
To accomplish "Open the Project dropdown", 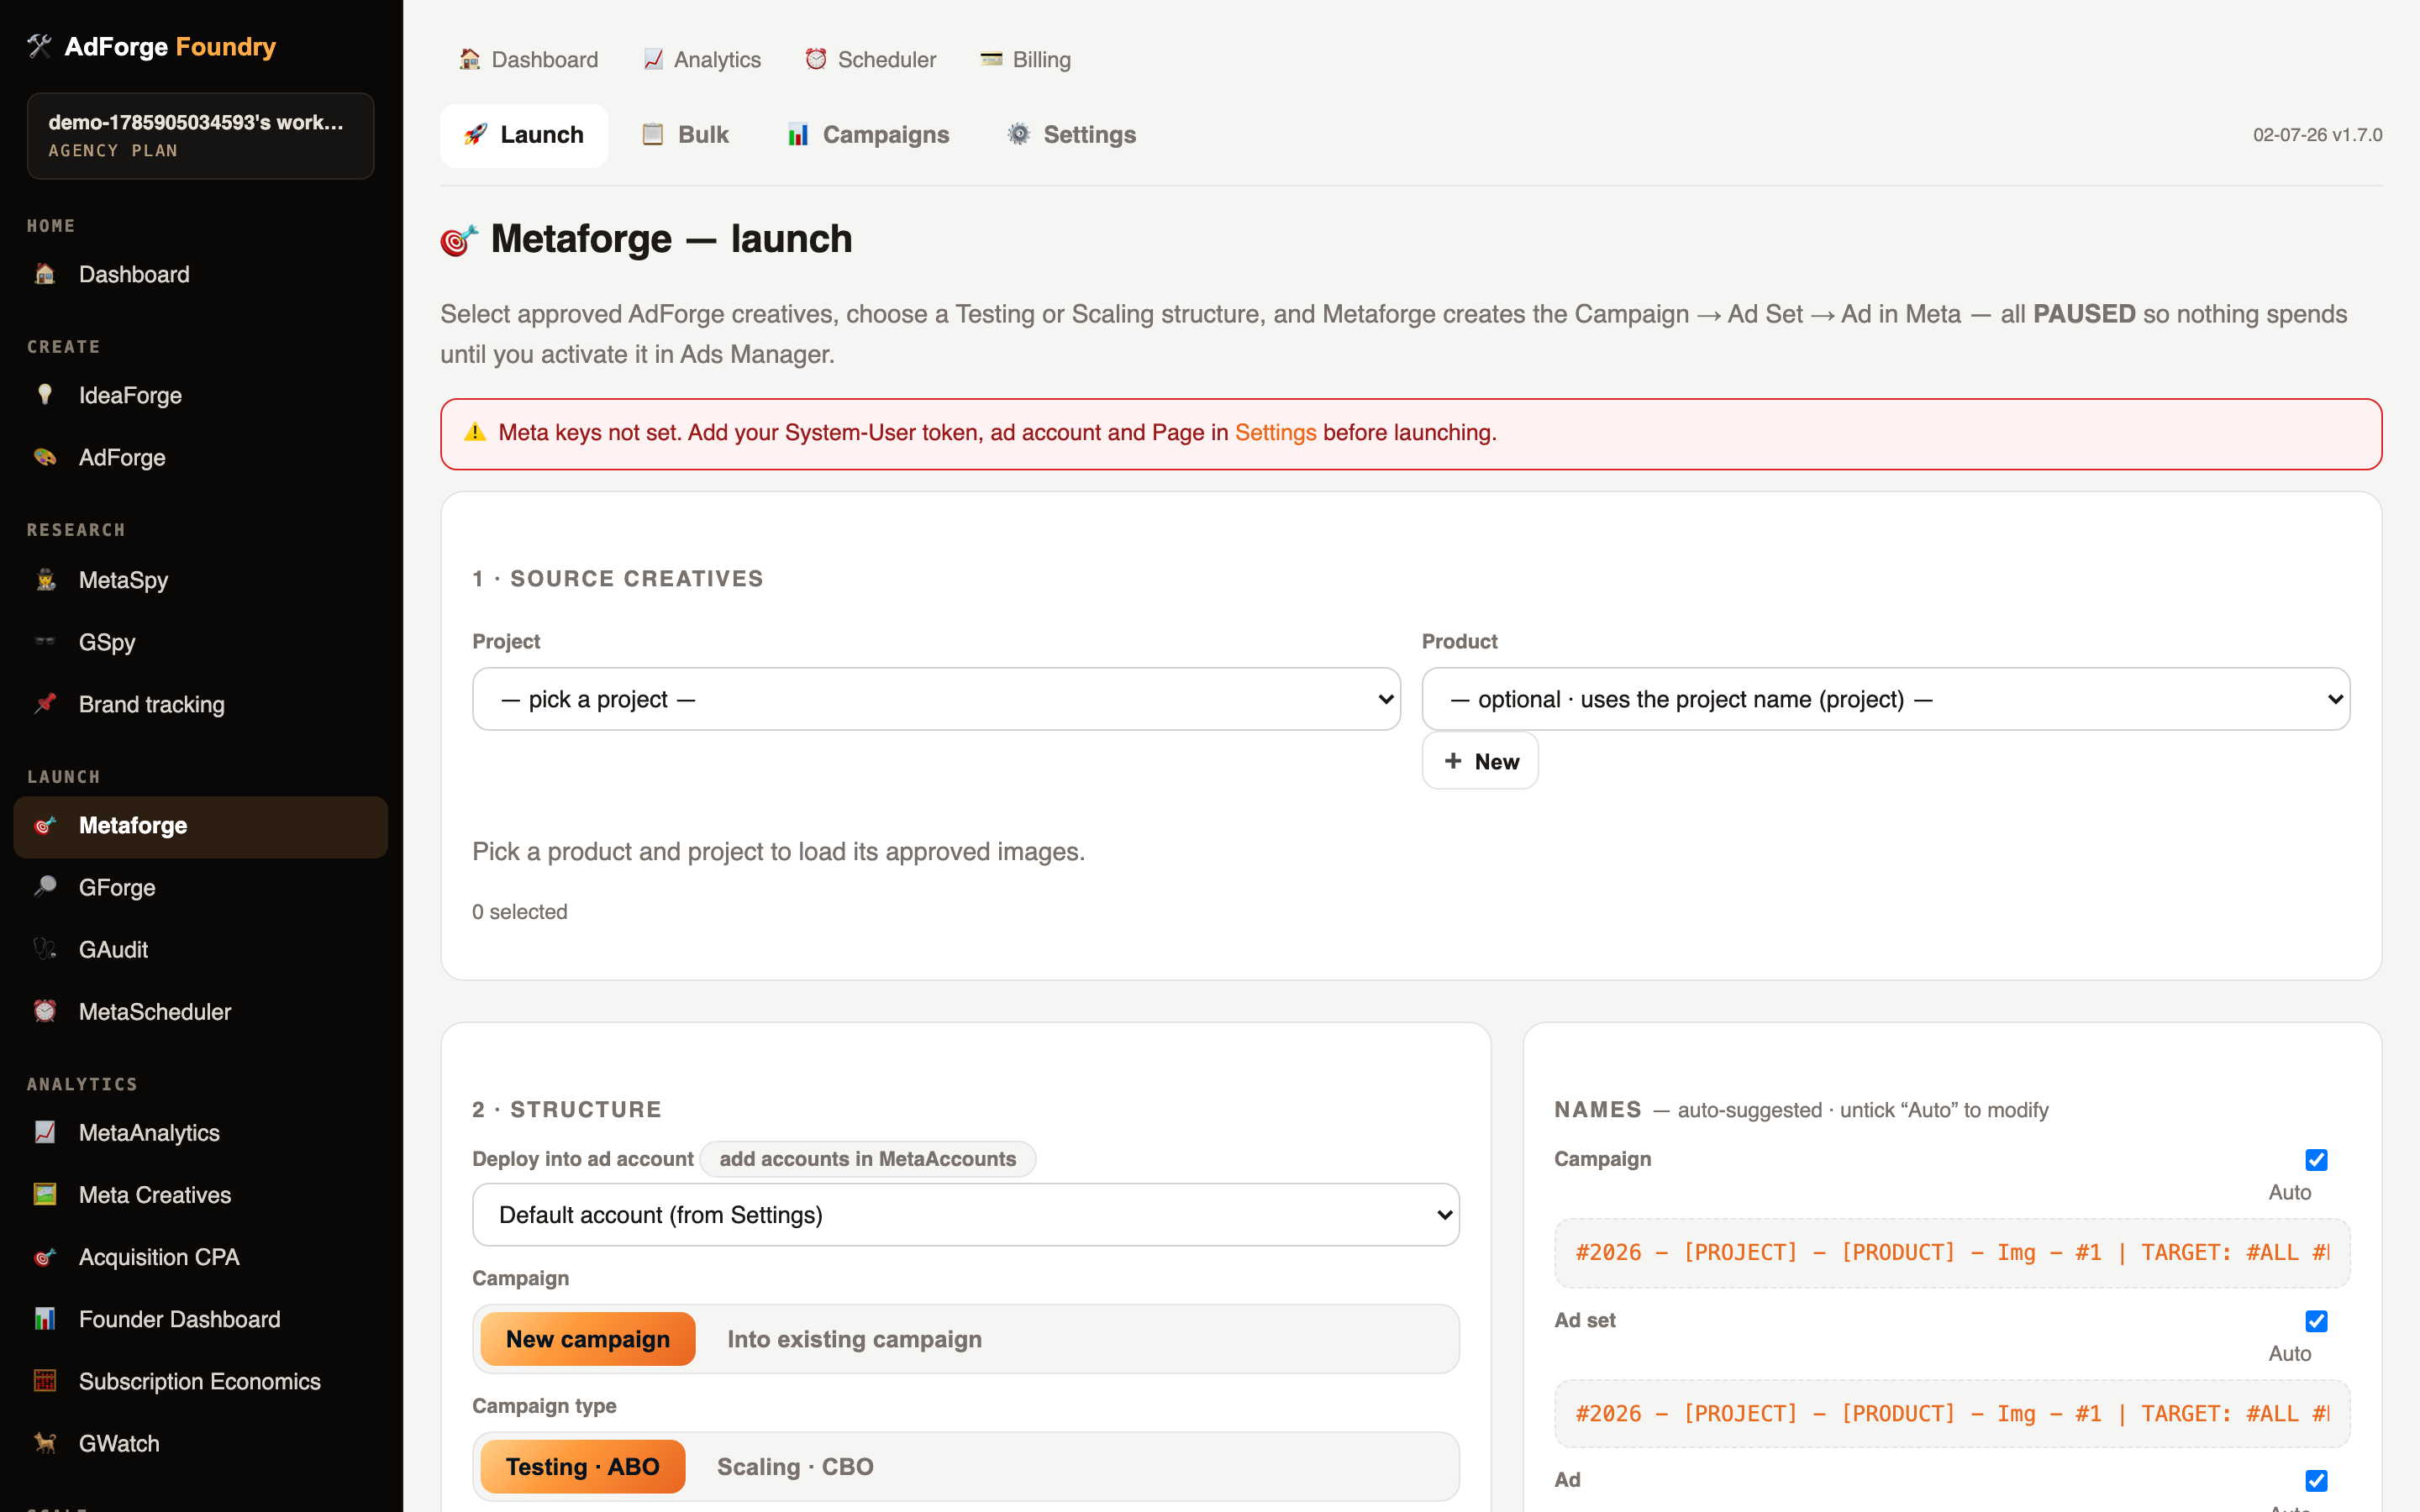I will point(936,699).
